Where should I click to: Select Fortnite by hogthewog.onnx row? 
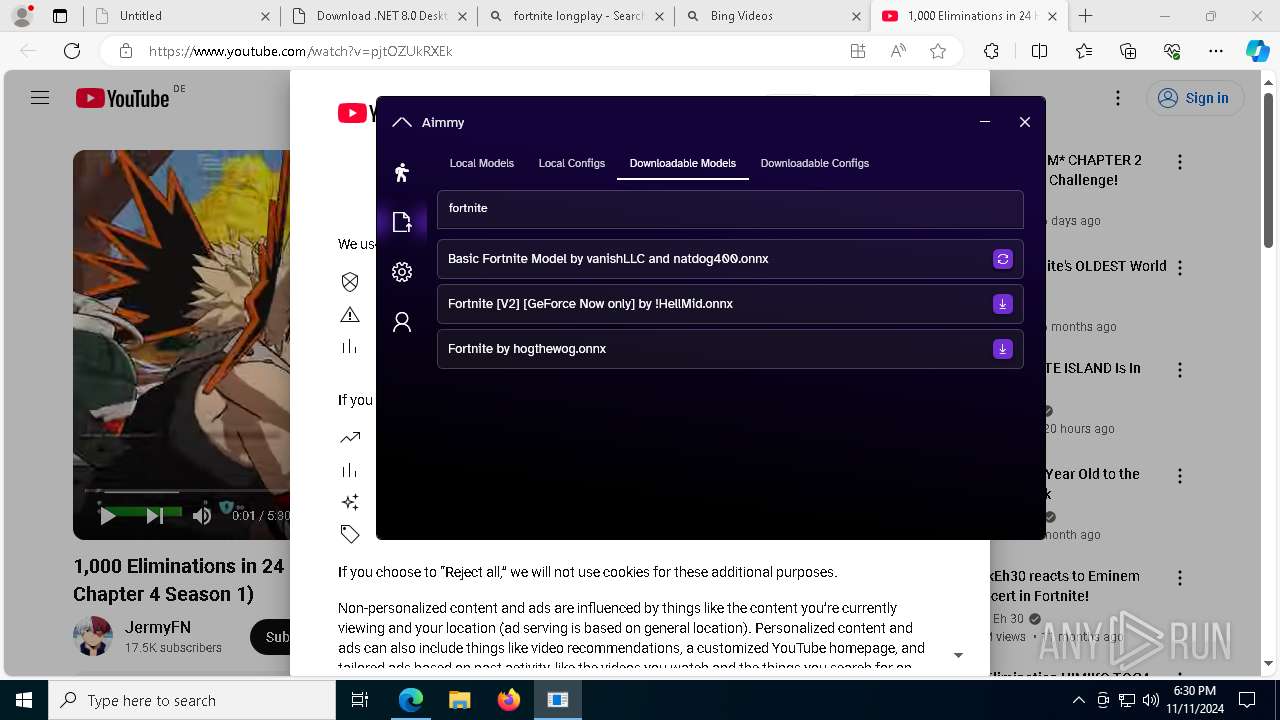730,349
